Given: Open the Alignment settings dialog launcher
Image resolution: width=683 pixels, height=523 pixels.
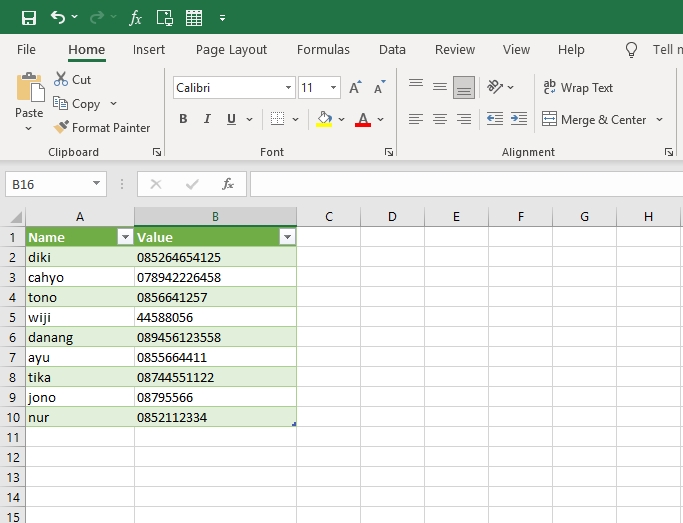Looking at the screenshot, I should [x=669, y=152].
